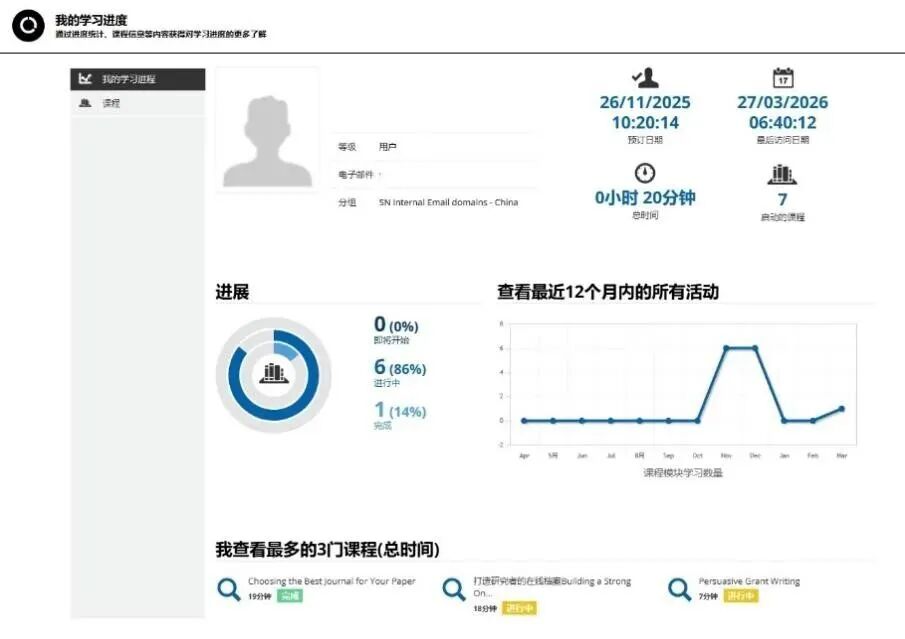Click the books icon inside the progress donut
905x639 pixels.
274,373
